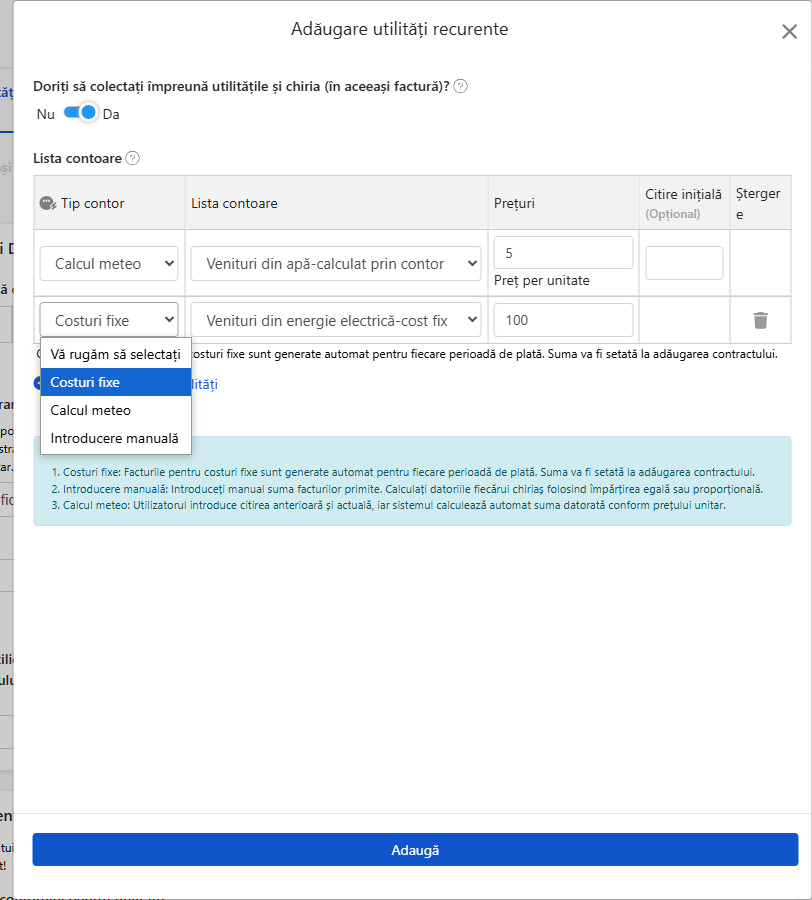Click info line 3 about Calcul meteo
The height and width of the screenshot is (900, 812).
tap(388, 505)
